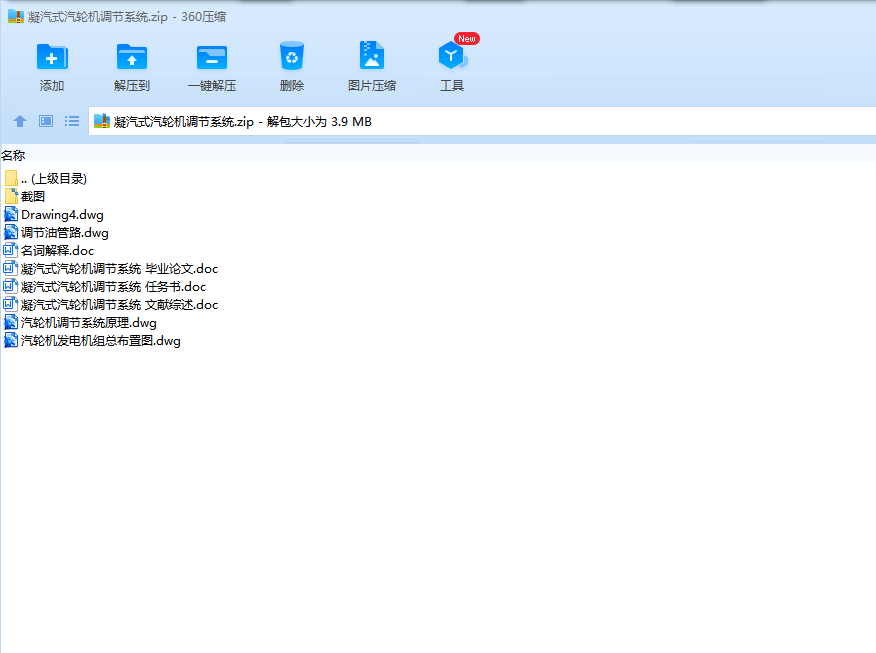Select the file name 汽轮机调节系统原理.dwg
The width and height of the screenshot is (876, 653).
tap(89, 322)
